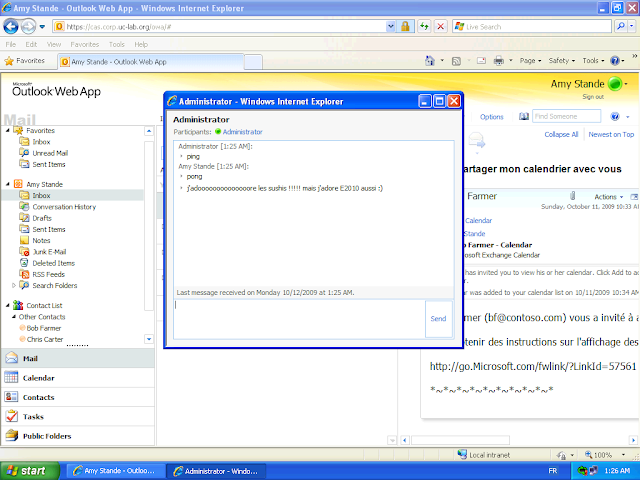Click the Refresh page icon
The width and height of the screenshot is (640, 480).
[x=424, y=27]
